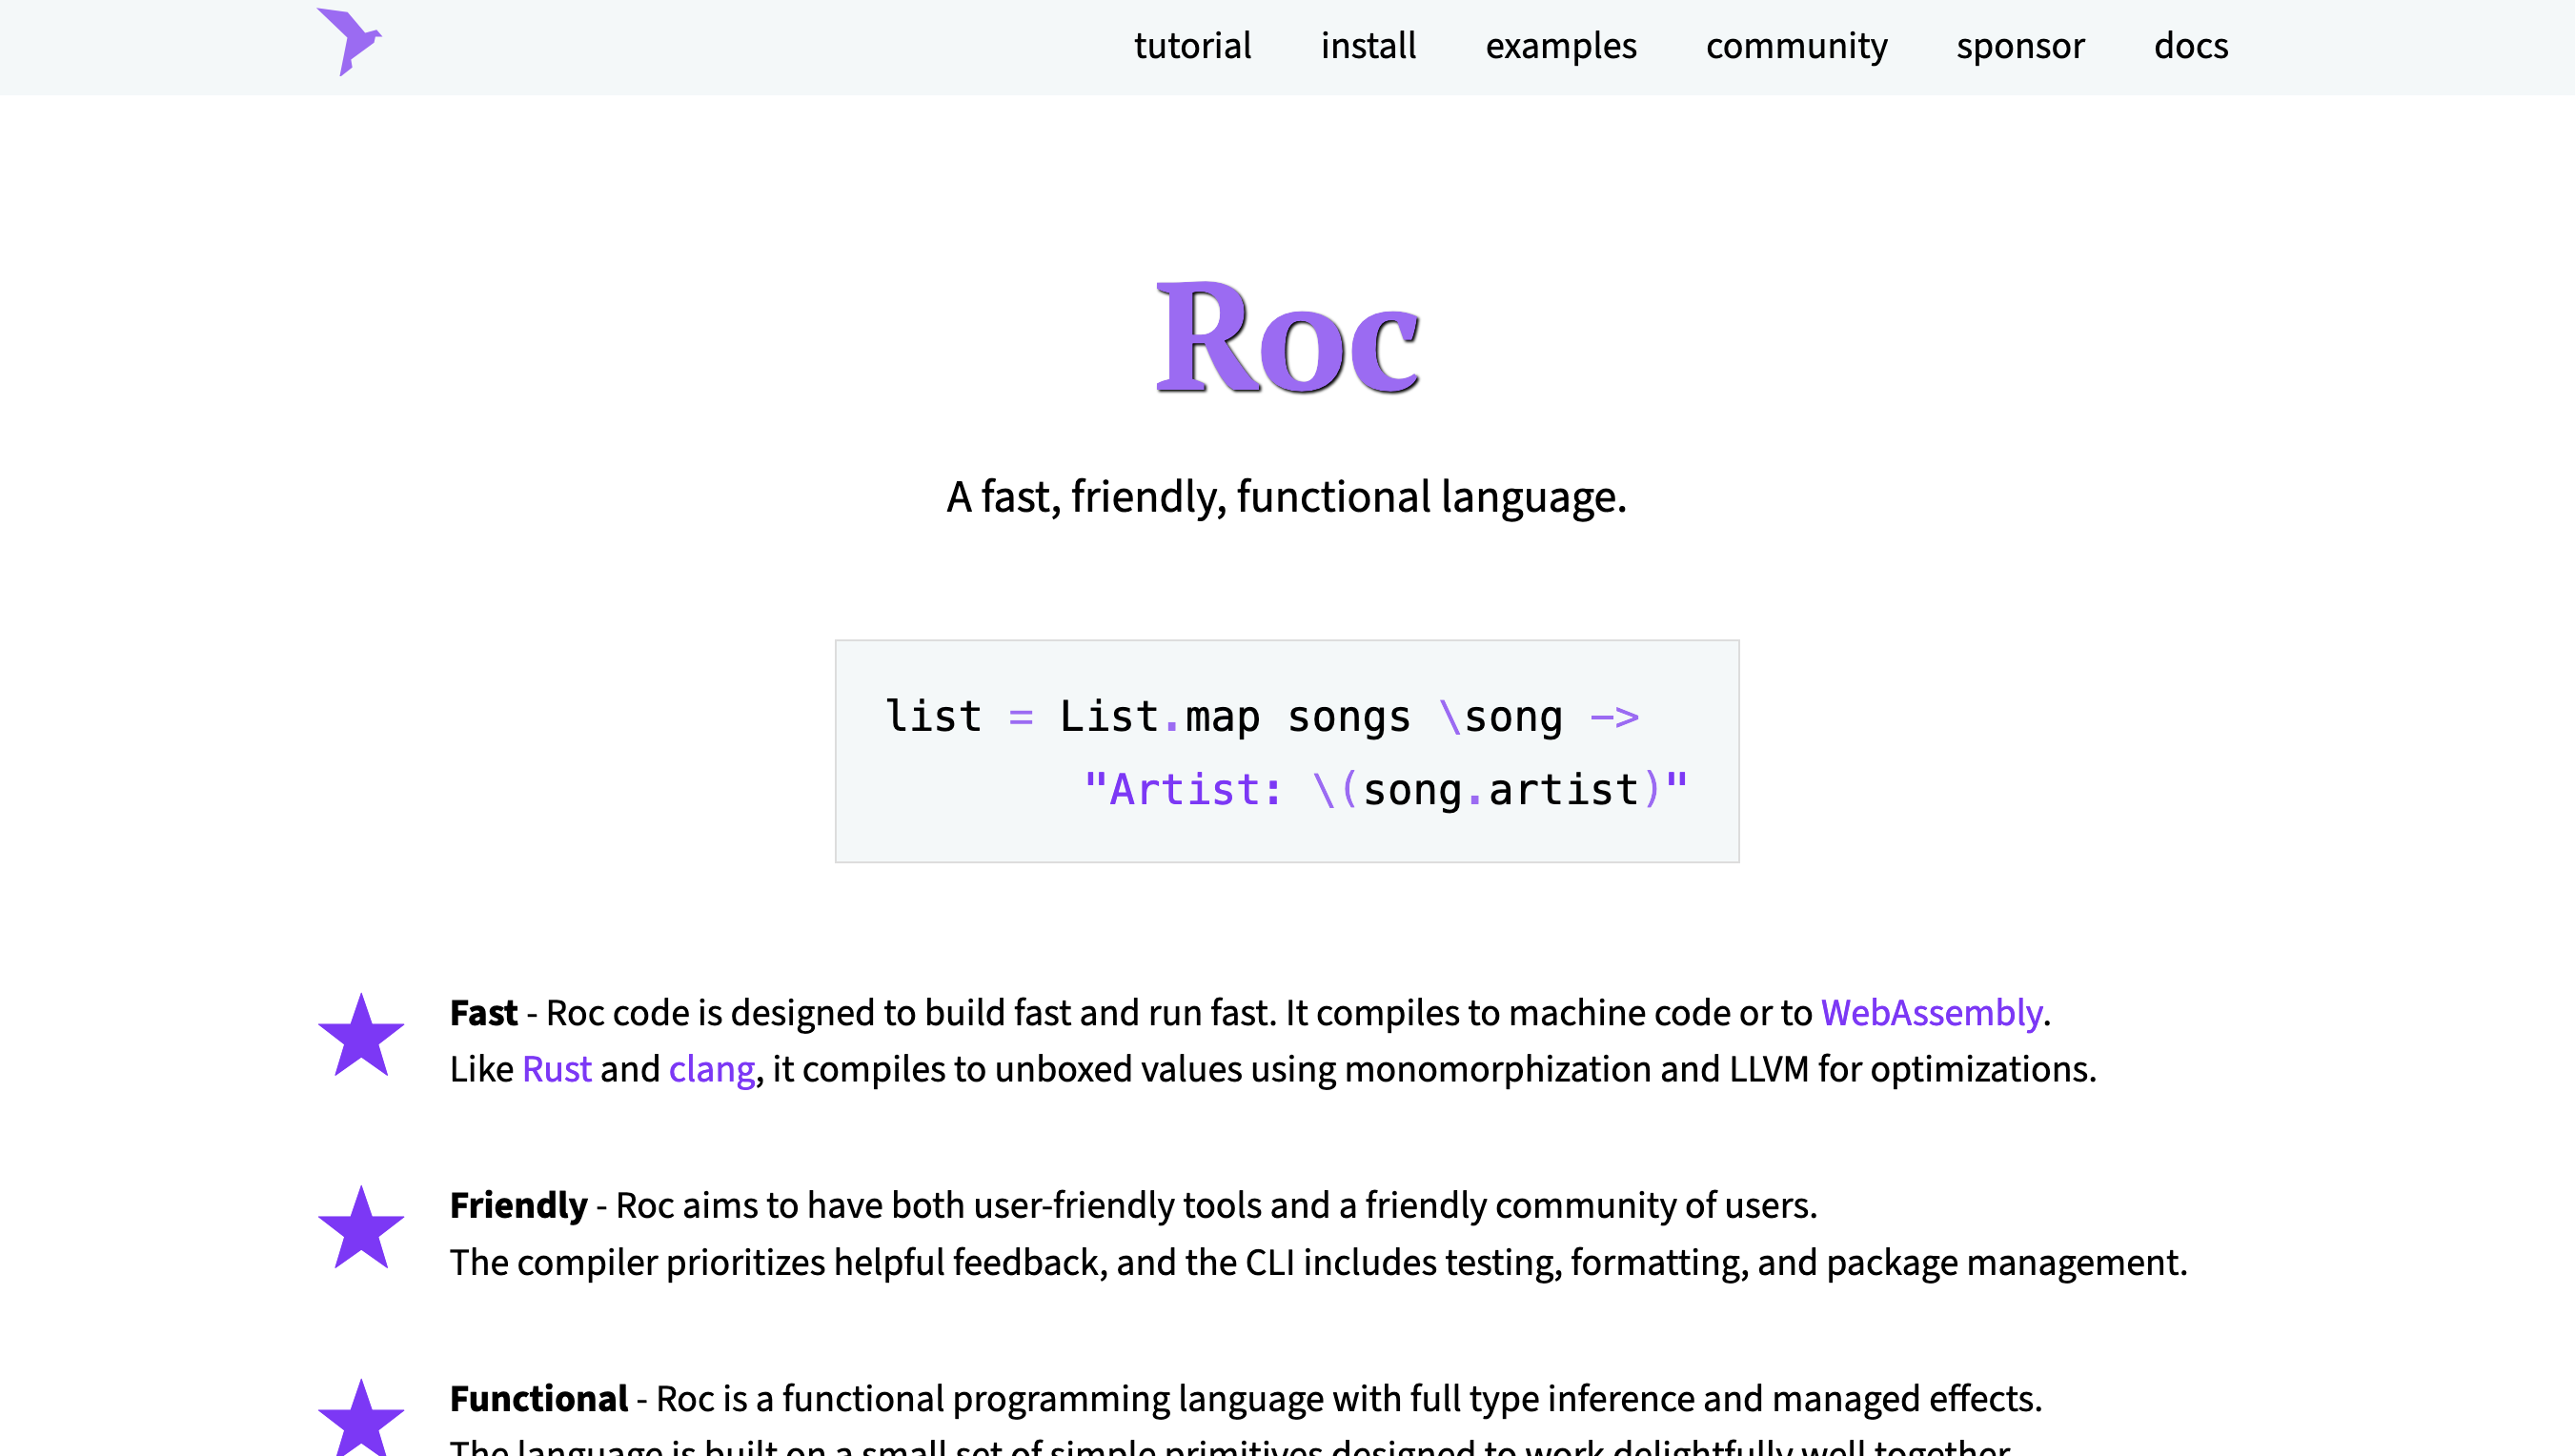The width and height of the screenshot is (2575, 1456).
Task: Click the bold Functional heading text
Action: coord(539,1398)
